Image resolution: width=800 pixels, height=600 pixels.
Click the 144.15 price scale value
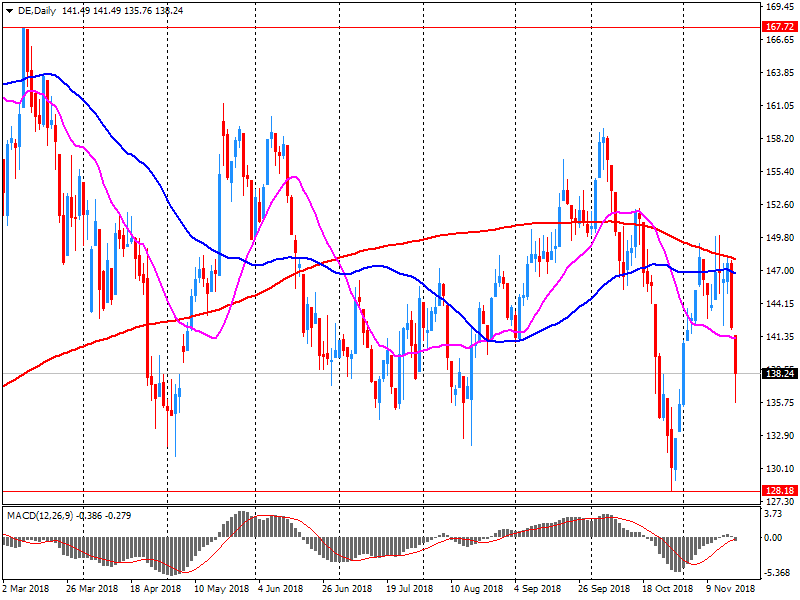(780, 304)
